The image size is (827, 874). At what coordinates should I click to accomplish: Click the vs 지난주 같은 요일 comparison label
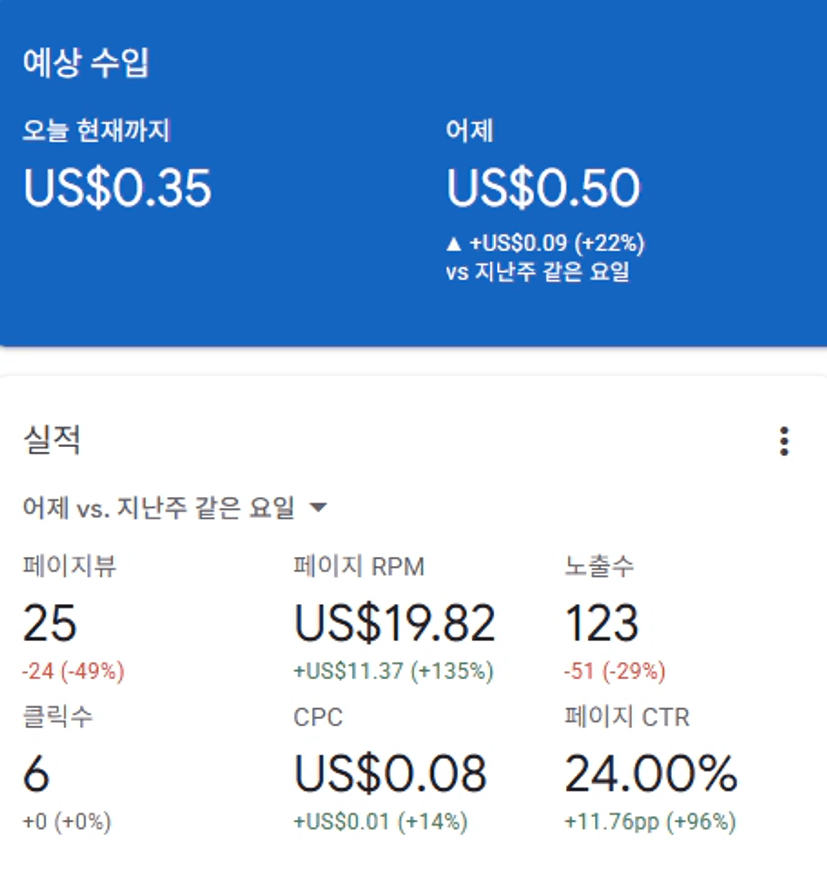[x=537, y=272]
